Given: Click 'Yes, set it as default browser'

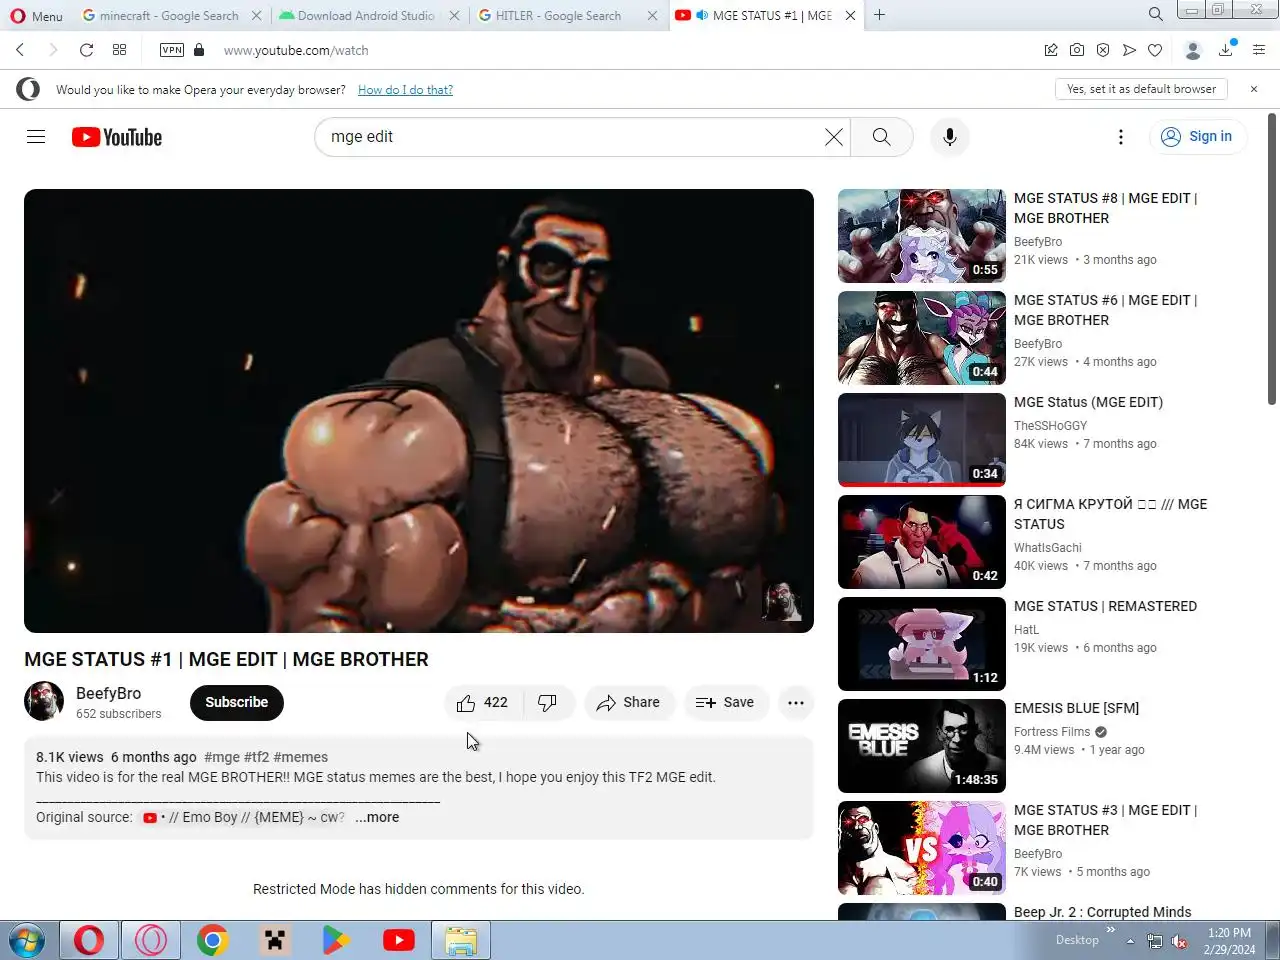Looking at the screenshot, I should pyautogui.click(x=1141, y=89).
